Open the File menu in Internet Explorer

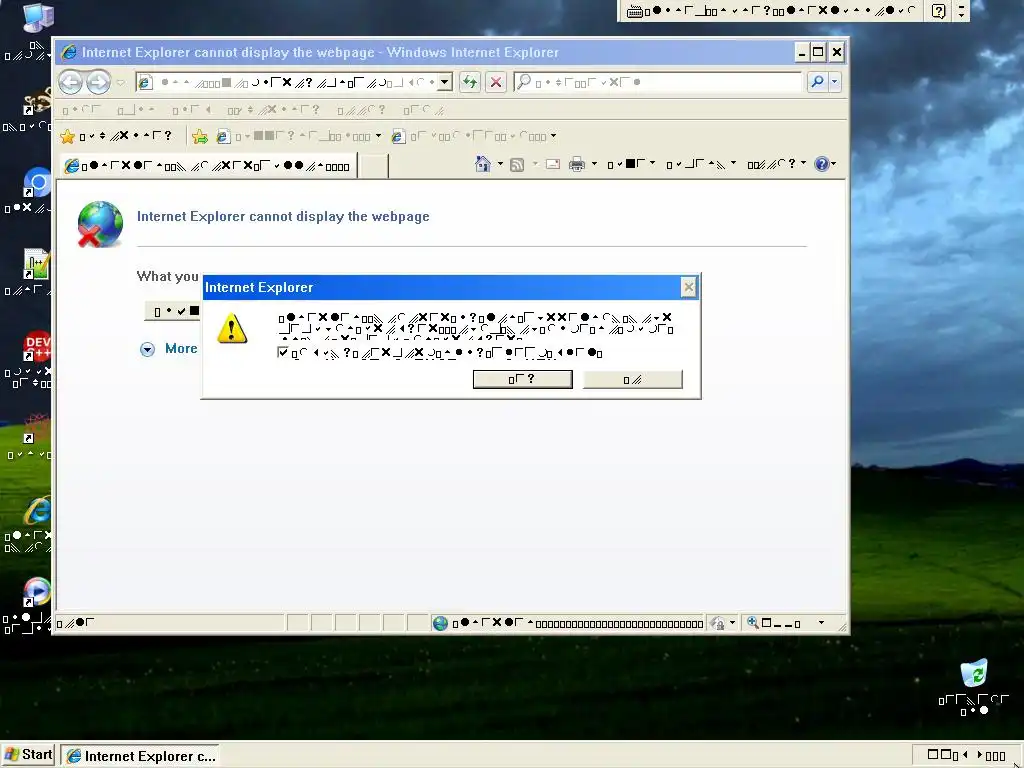coord(82,110)
